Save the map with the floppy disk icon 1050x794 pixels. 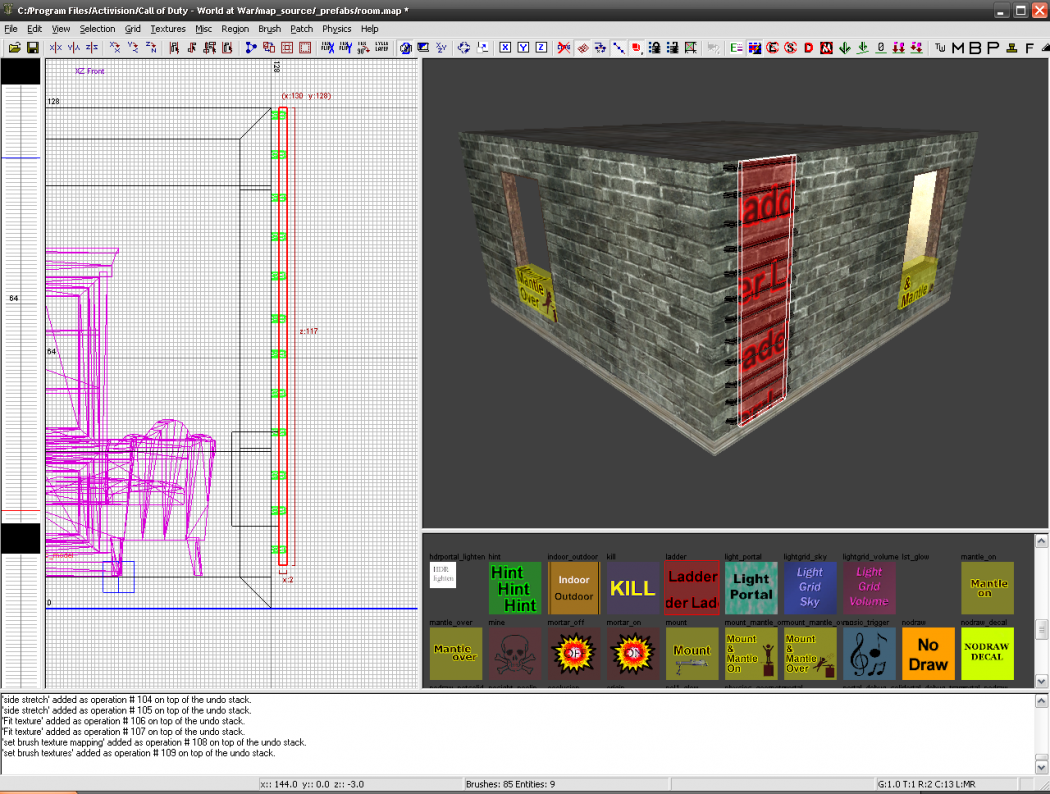point(33,48)
